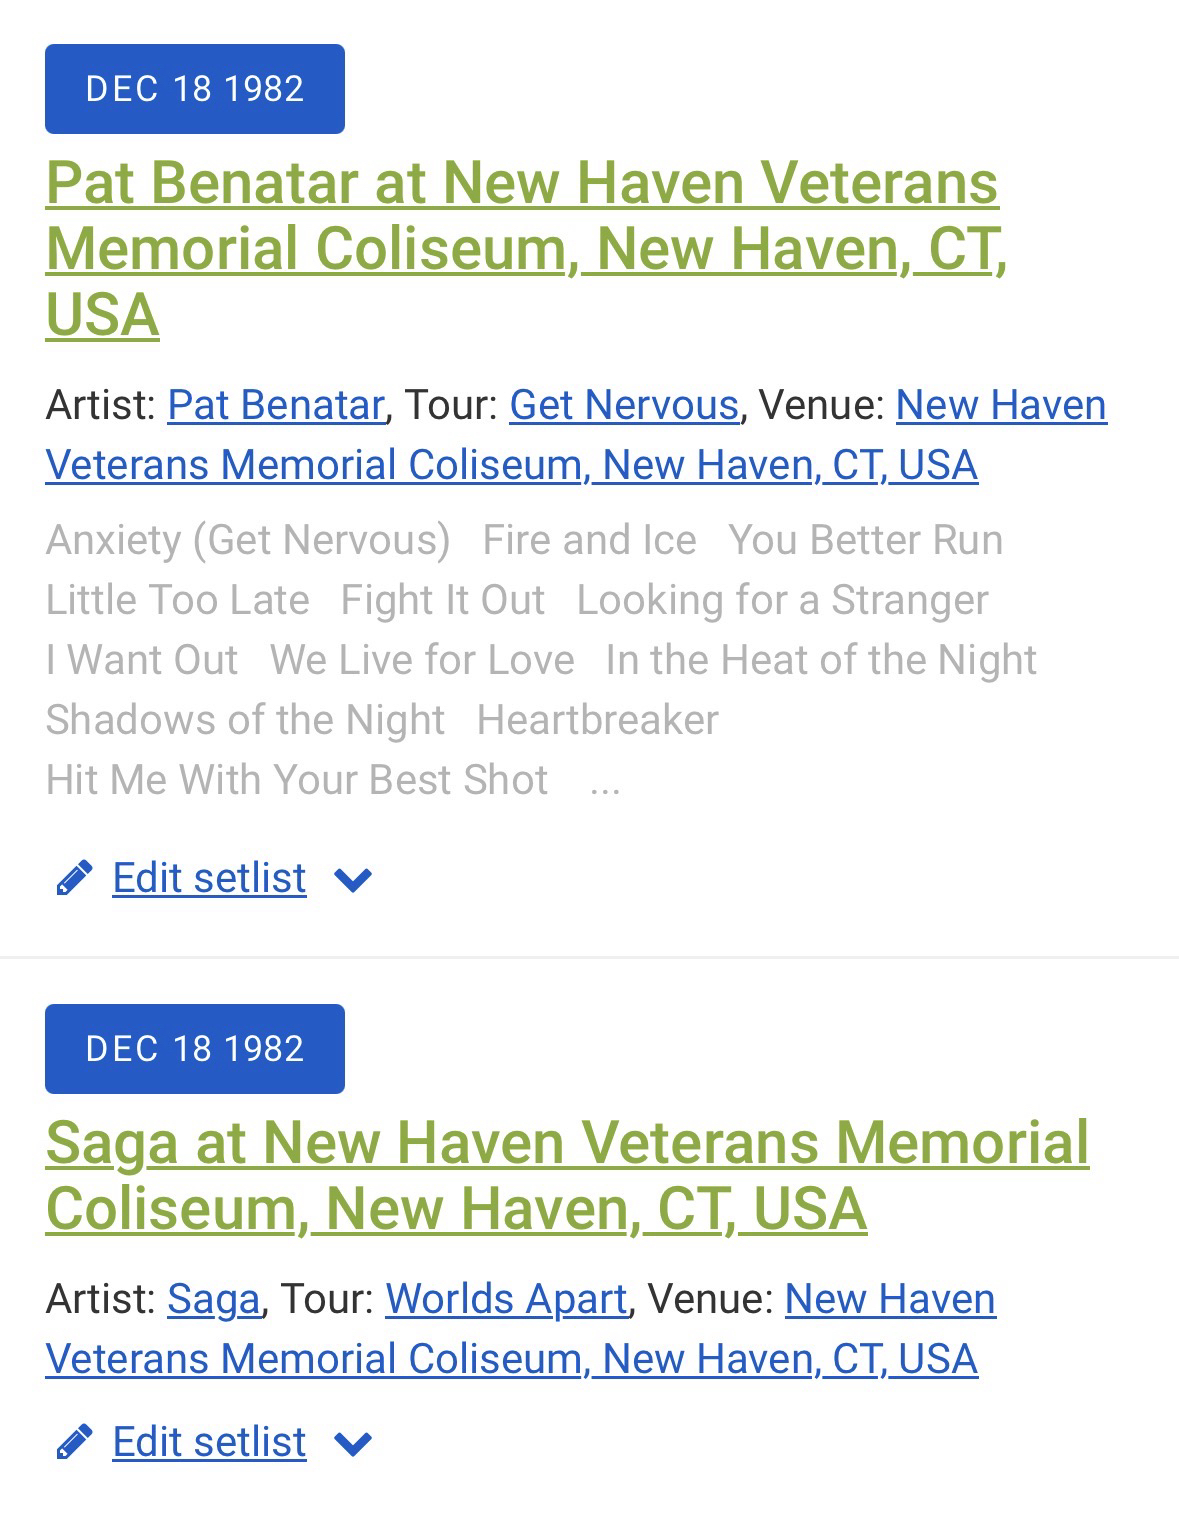Expand chevron beside Pat Benatar Edit setlist
Image resolution: width=1179 pixels, height=1514 pixels.
point(353,880)
